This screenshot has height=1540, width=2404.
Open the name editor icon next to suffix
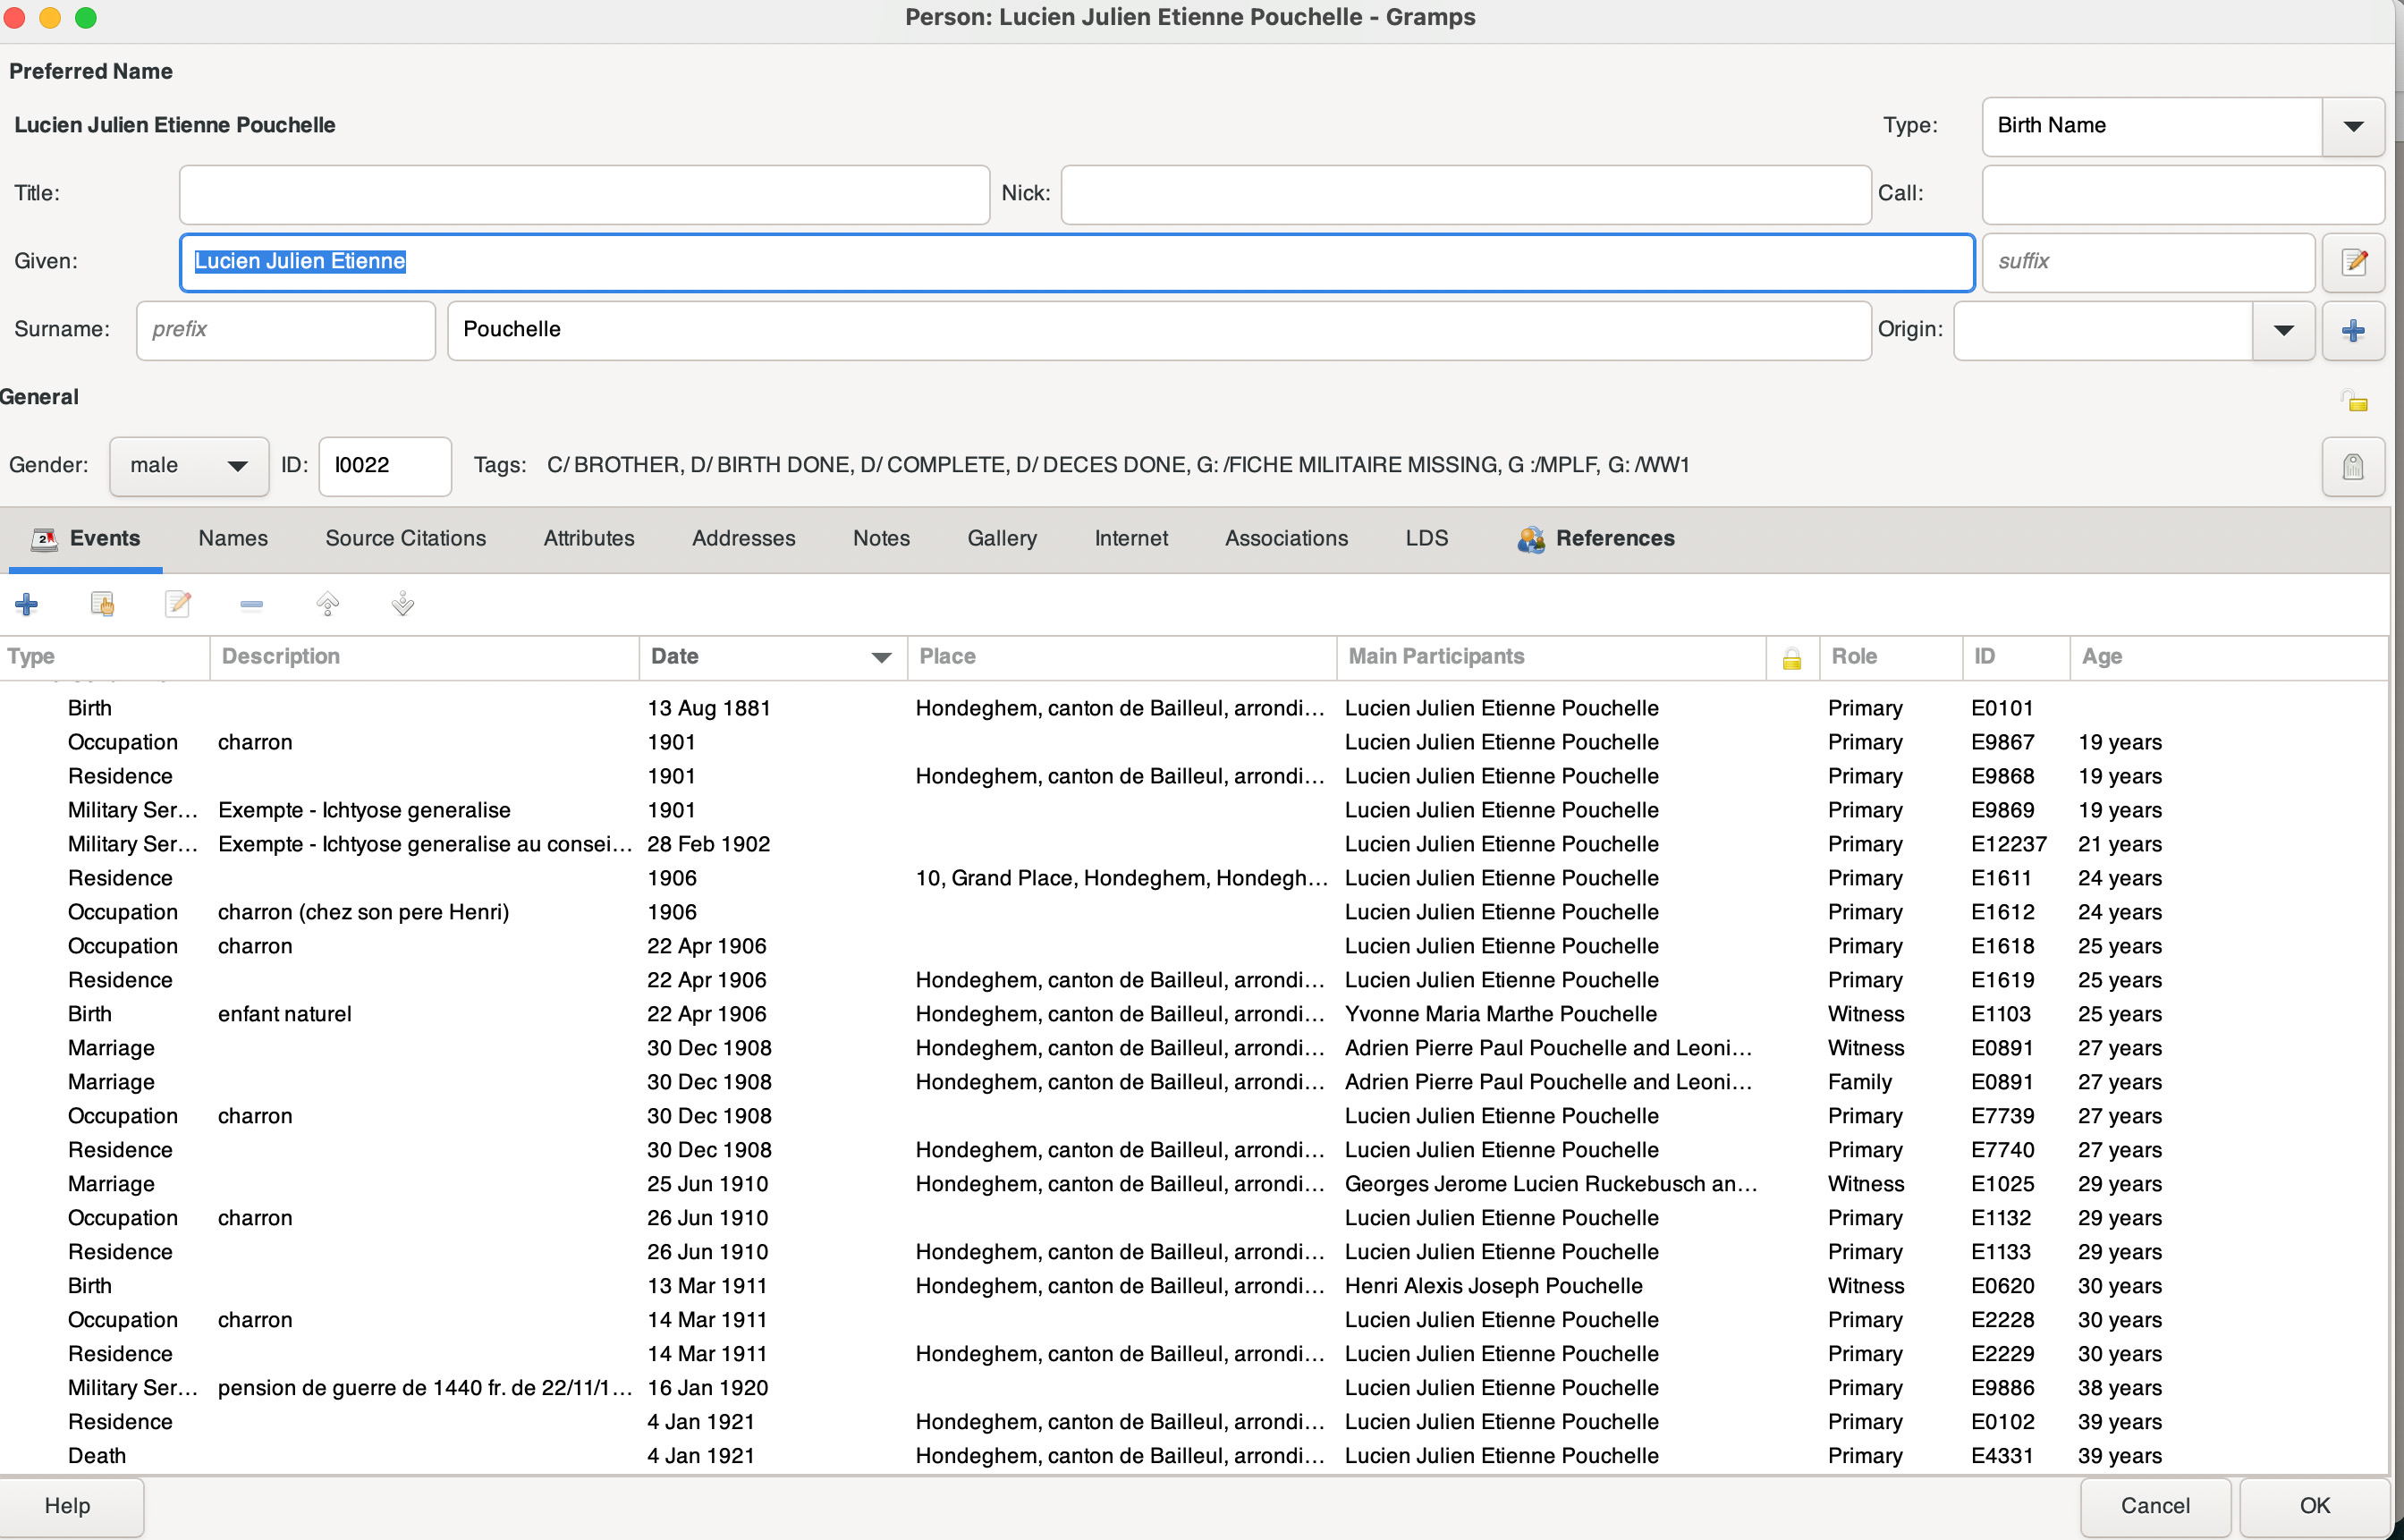(2354, 262)
